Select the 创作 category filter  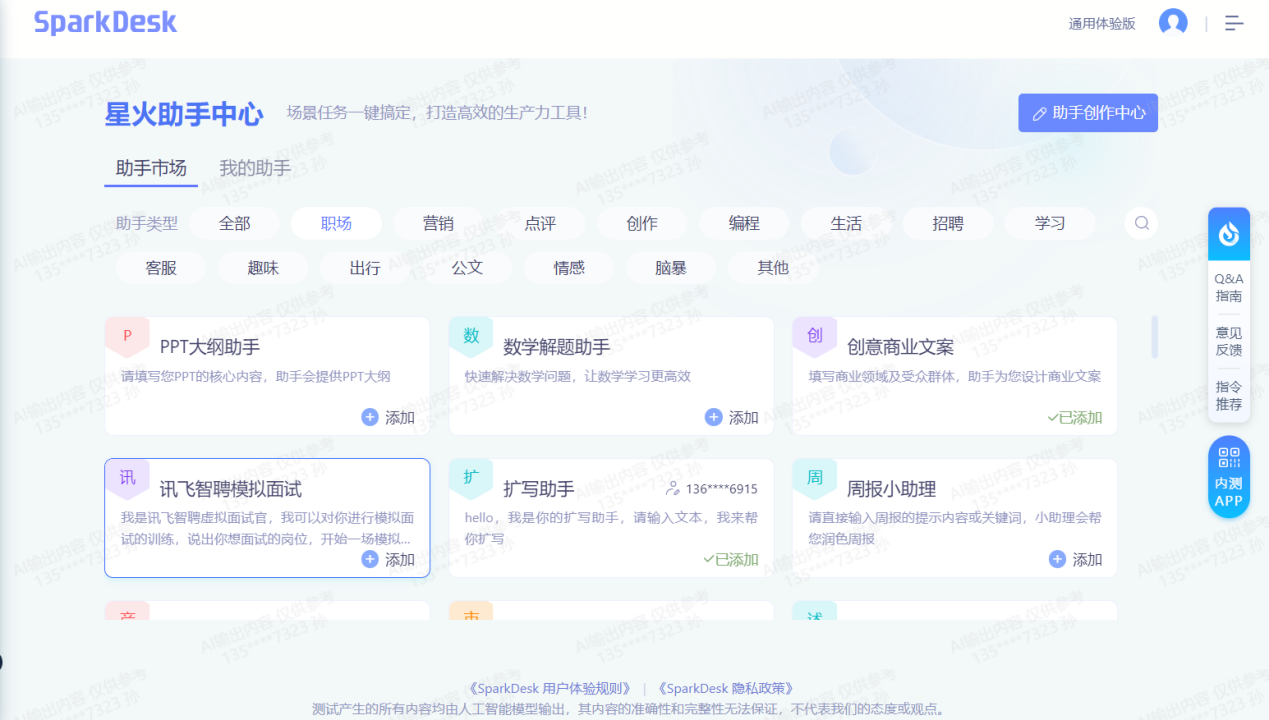tap(642, 223)
